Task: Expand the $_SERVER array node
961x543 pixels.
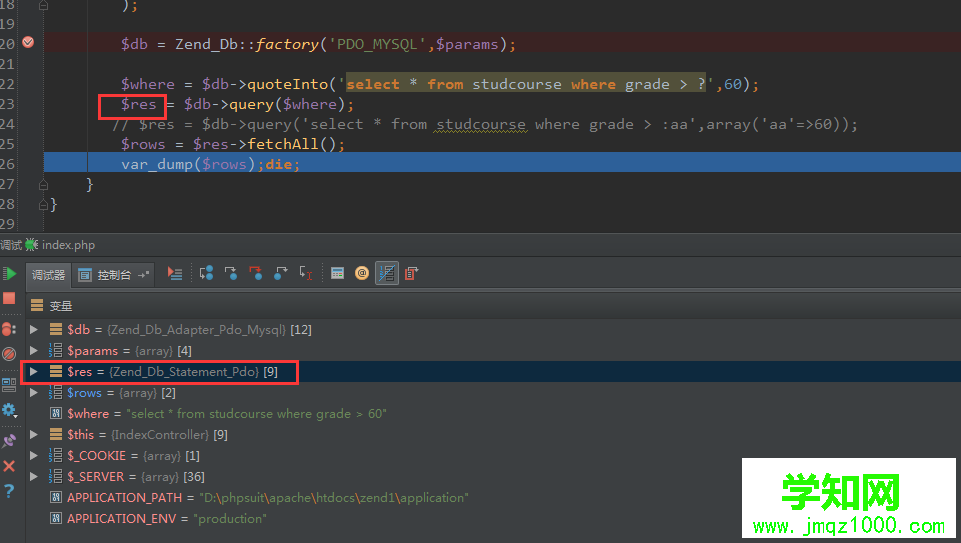Action: tap(34, 476)
